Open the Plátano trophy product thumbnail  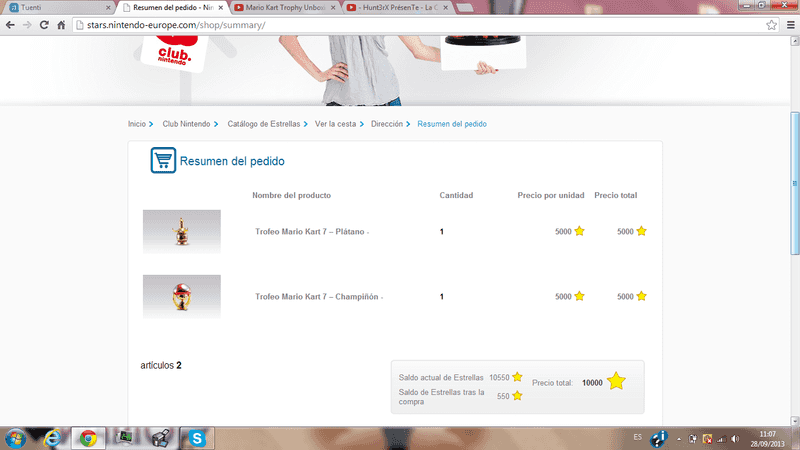click(x=182, y=232)
